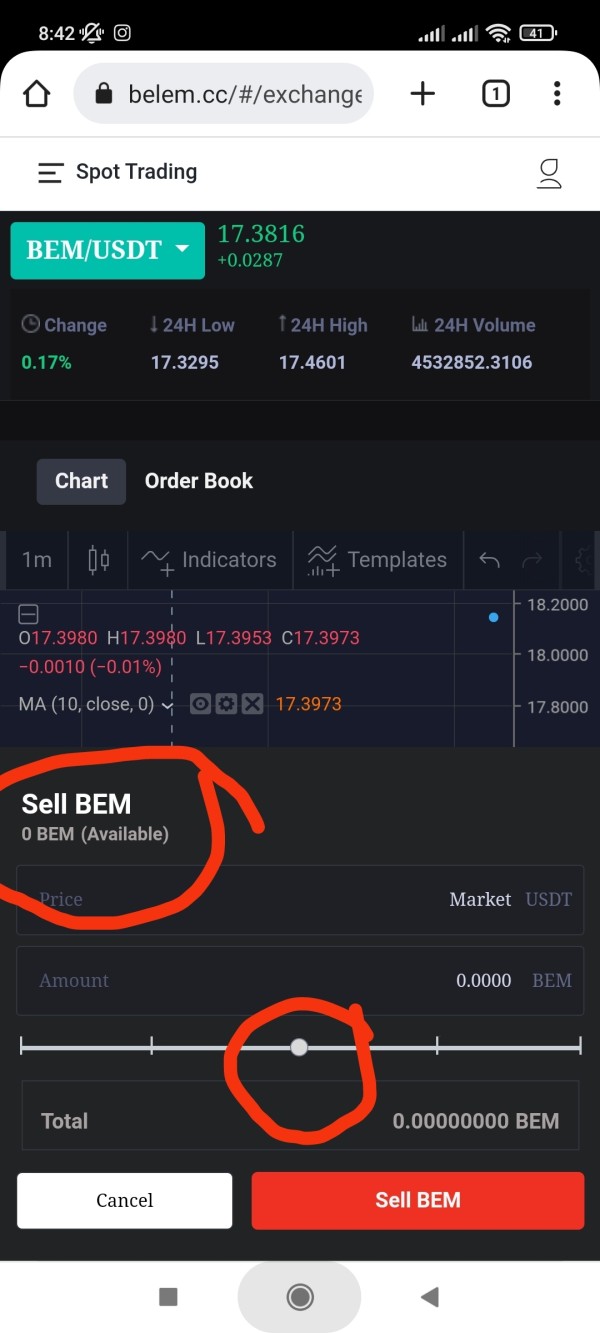
Task: Cancel the sell order
Action: [x=125, y=1200]
